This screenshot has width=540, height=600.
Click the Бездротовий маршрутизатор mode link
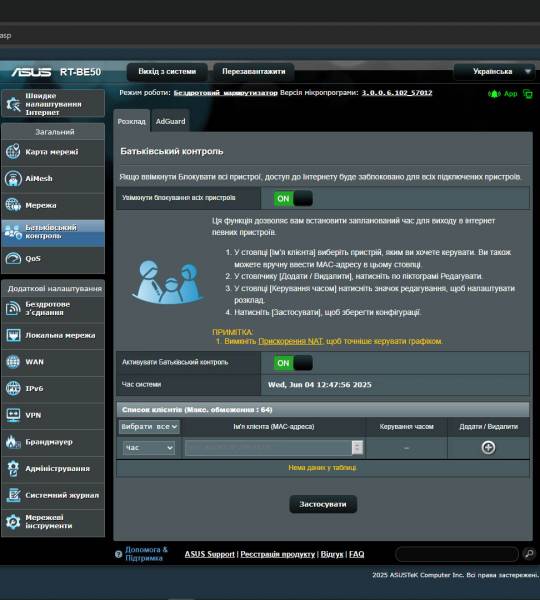225,93
